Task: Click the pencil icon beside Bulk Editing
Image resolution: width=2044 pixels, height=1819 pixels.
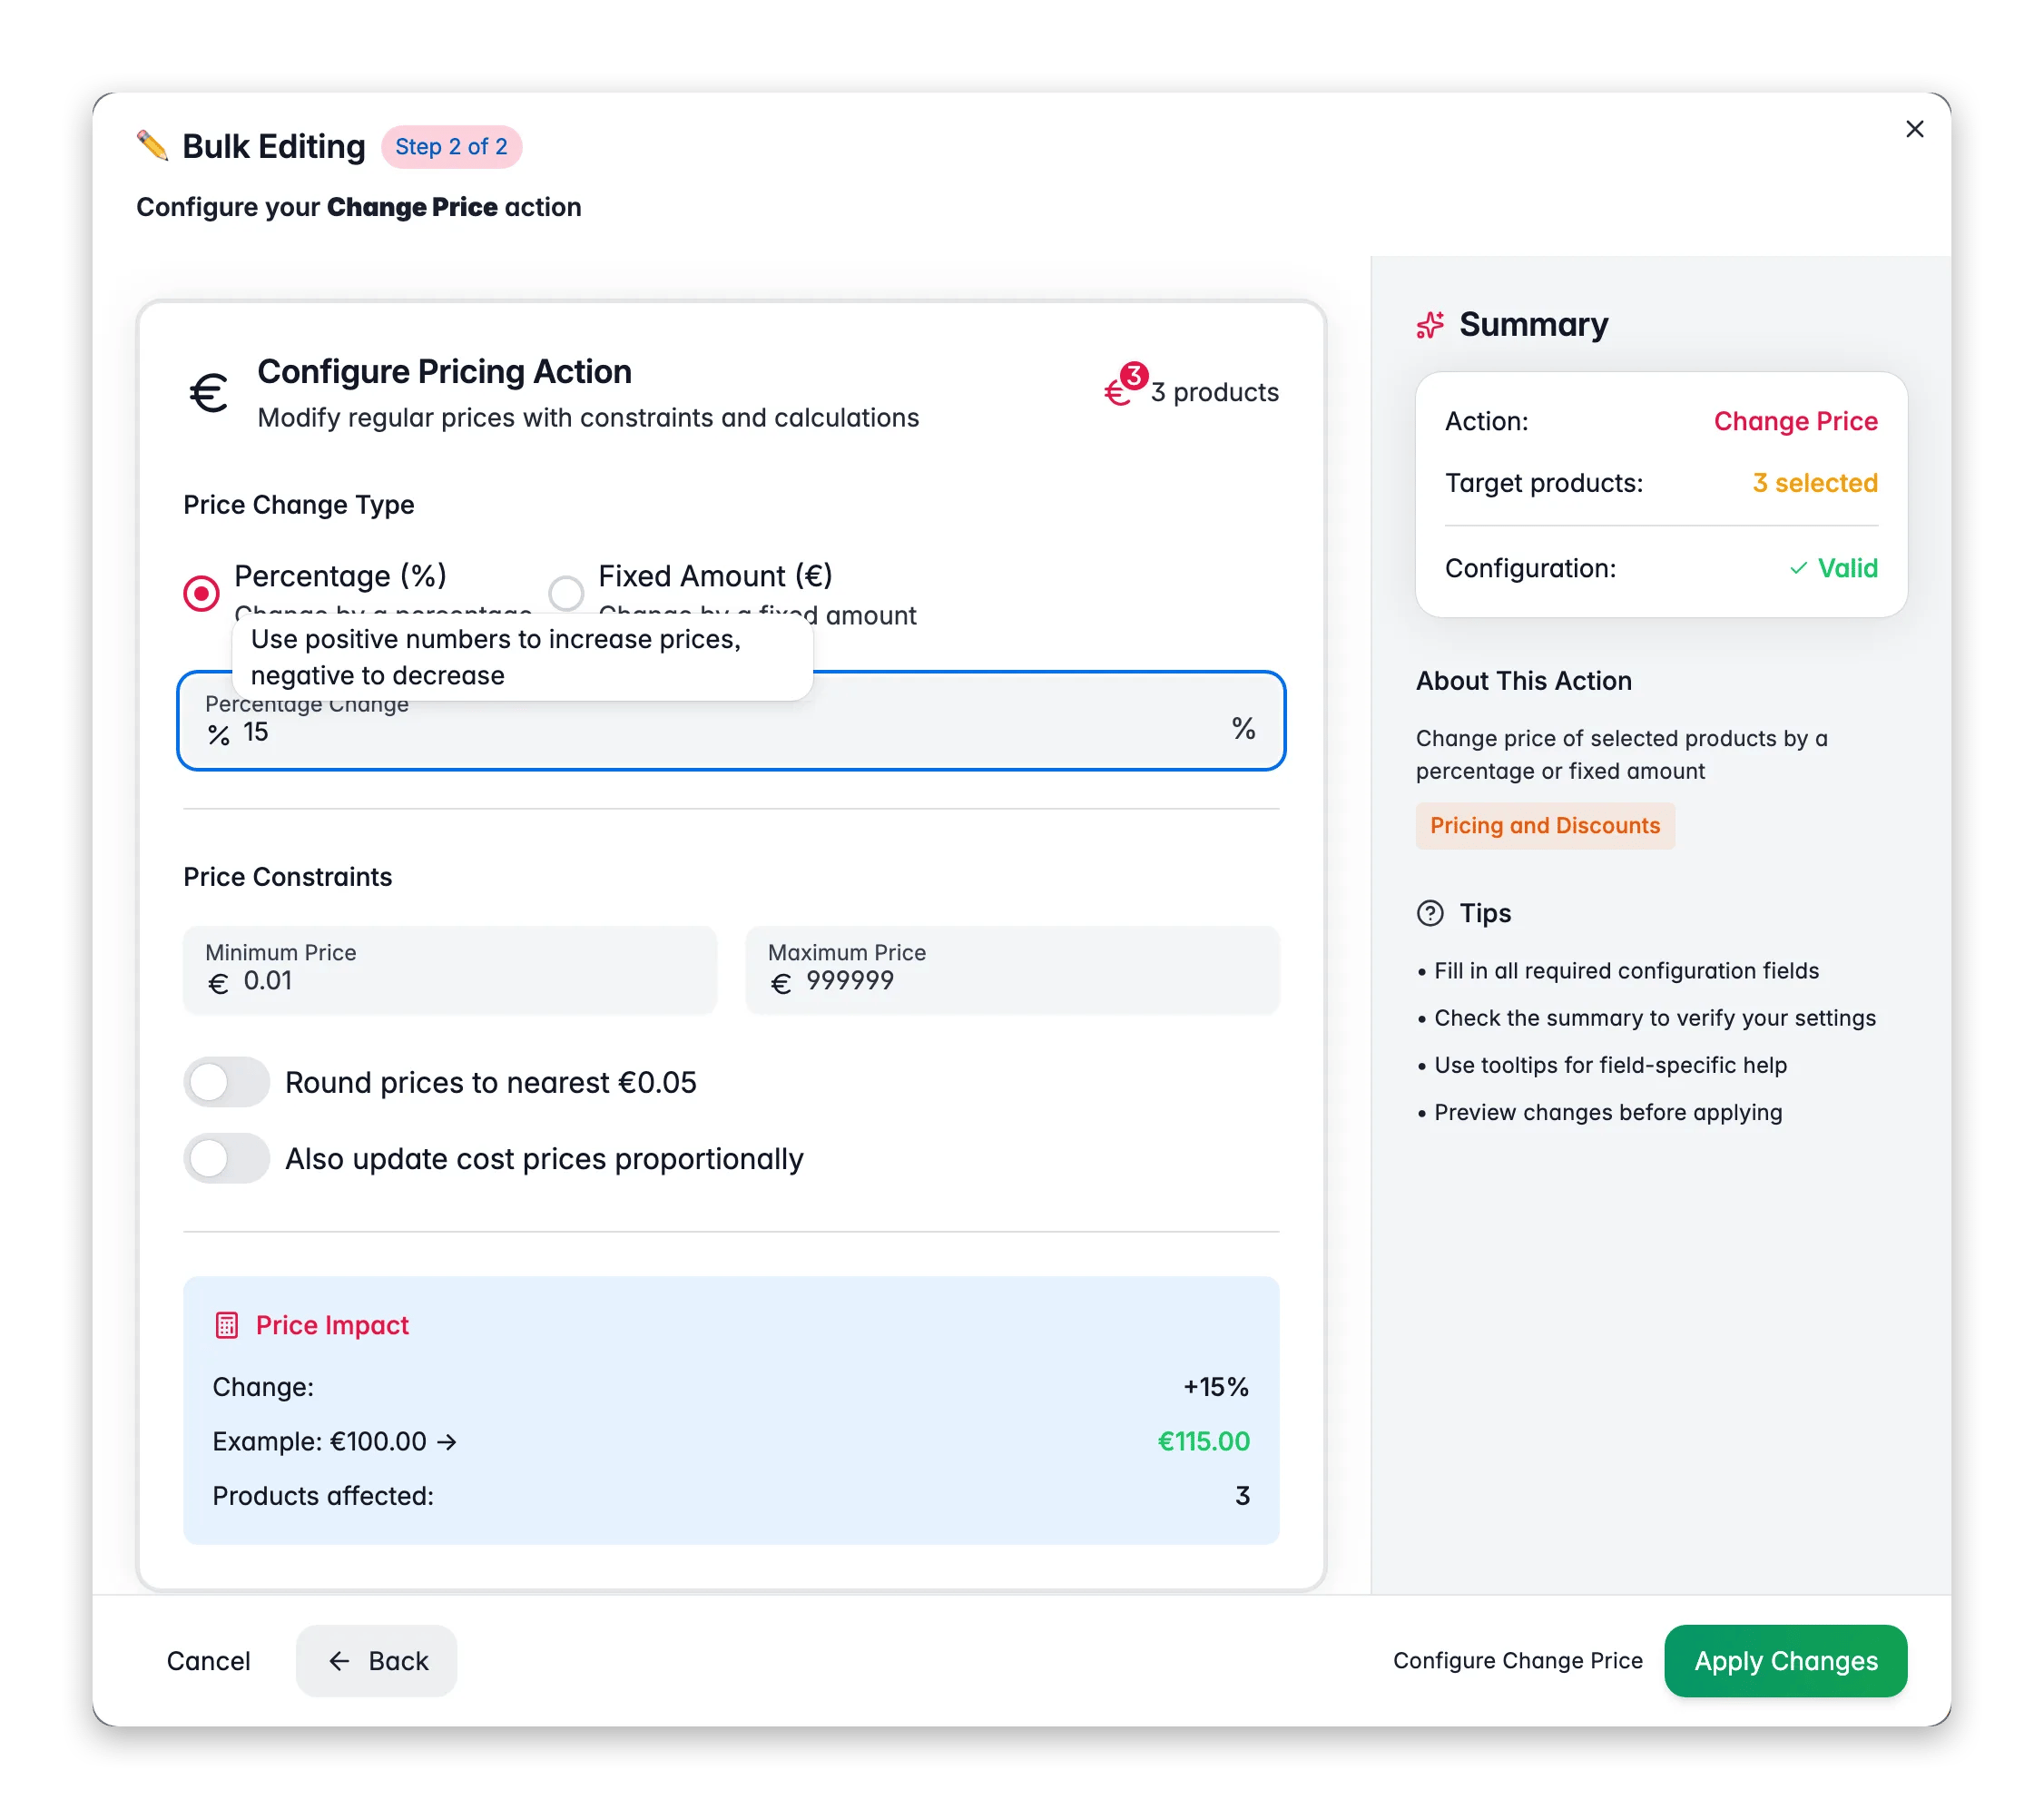Action: click(152, 146)
